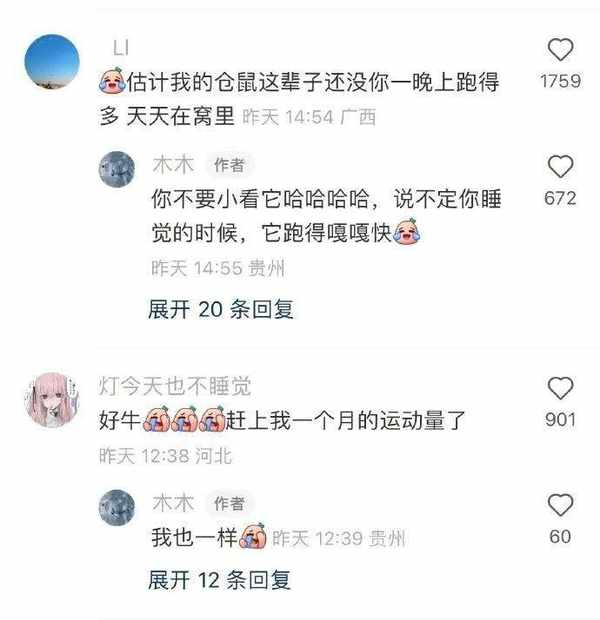Open 木木's avatar in the first reply

[x=117, y=169]
